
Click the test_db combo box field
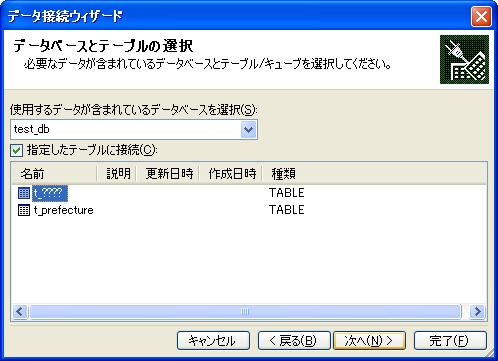click(x=134, y=129)
